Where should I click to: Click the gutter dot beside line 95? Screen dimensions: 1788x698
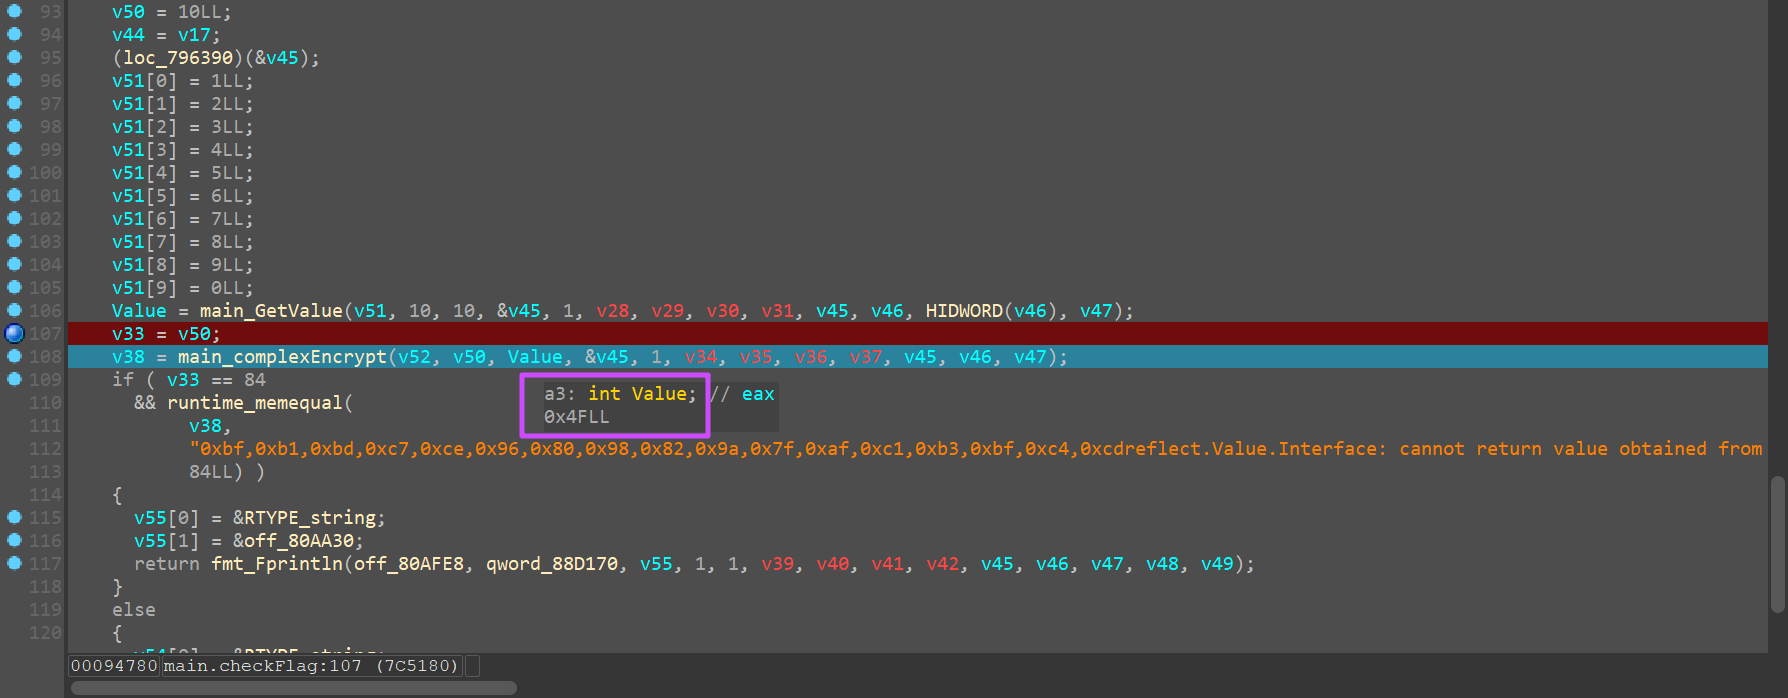point(14,57)
